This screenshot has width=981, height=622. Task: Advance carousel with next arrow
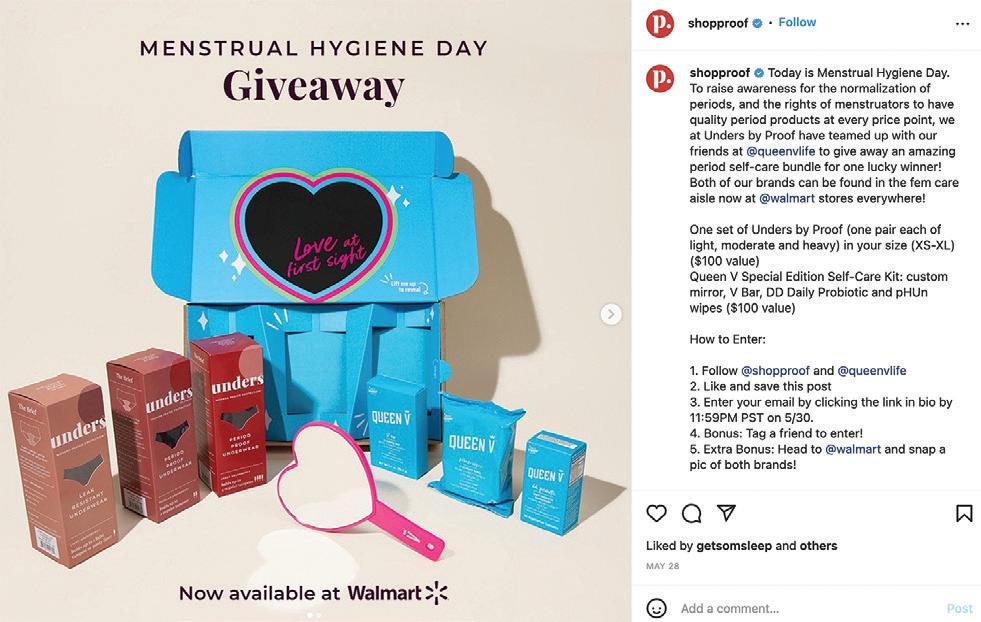coord(611,314)
